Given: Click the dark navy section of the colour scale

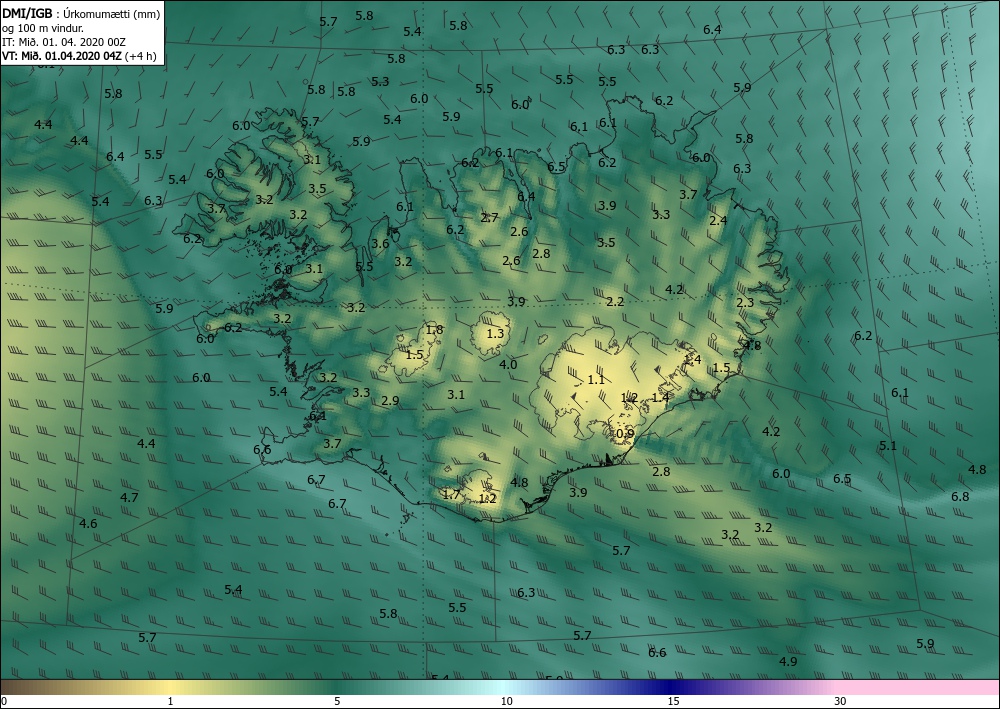Looking at the screenshot, I should pyautogui.click(x=670, y=687).
